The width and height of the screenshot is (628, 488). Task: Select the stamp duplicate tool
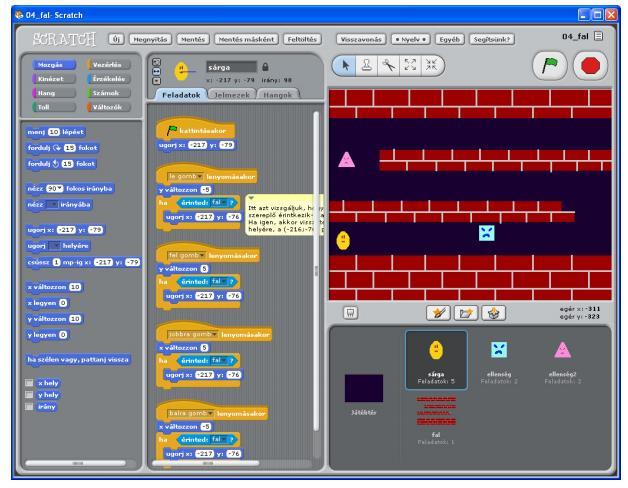click(x=367, y=65)
